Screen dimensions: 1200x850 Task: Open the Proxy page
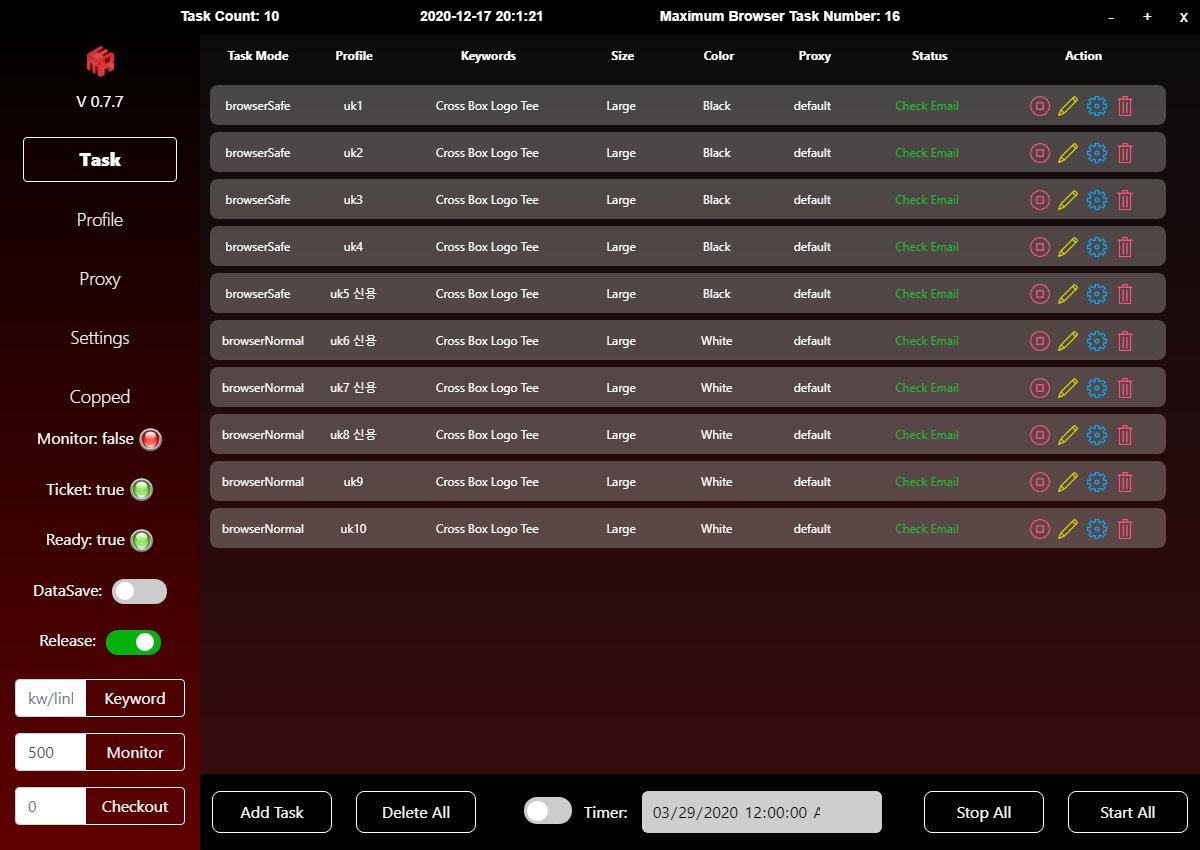(100, 279)
